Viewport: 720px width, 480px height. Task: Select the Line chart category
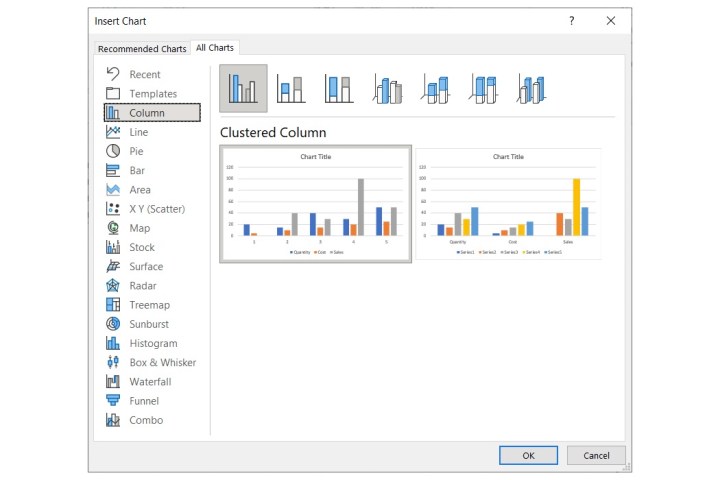pos(152,132)
